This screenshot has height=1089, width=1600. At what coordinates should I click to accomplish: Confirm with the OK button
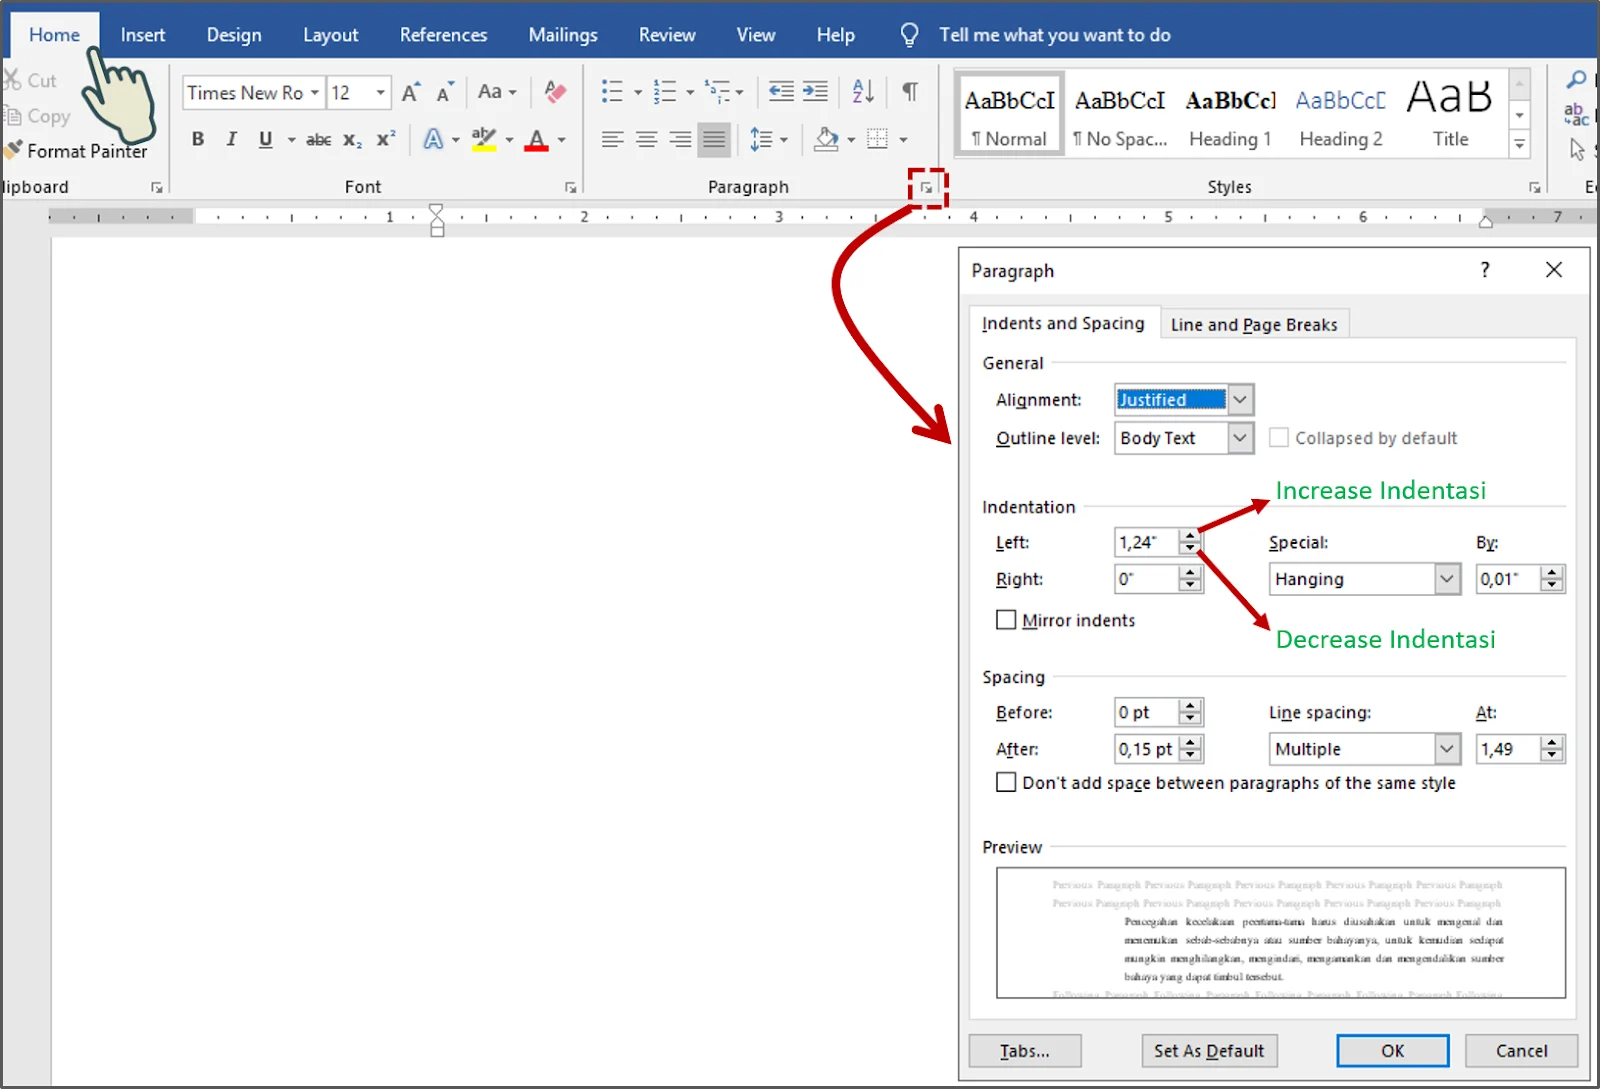point(1392,1051)
